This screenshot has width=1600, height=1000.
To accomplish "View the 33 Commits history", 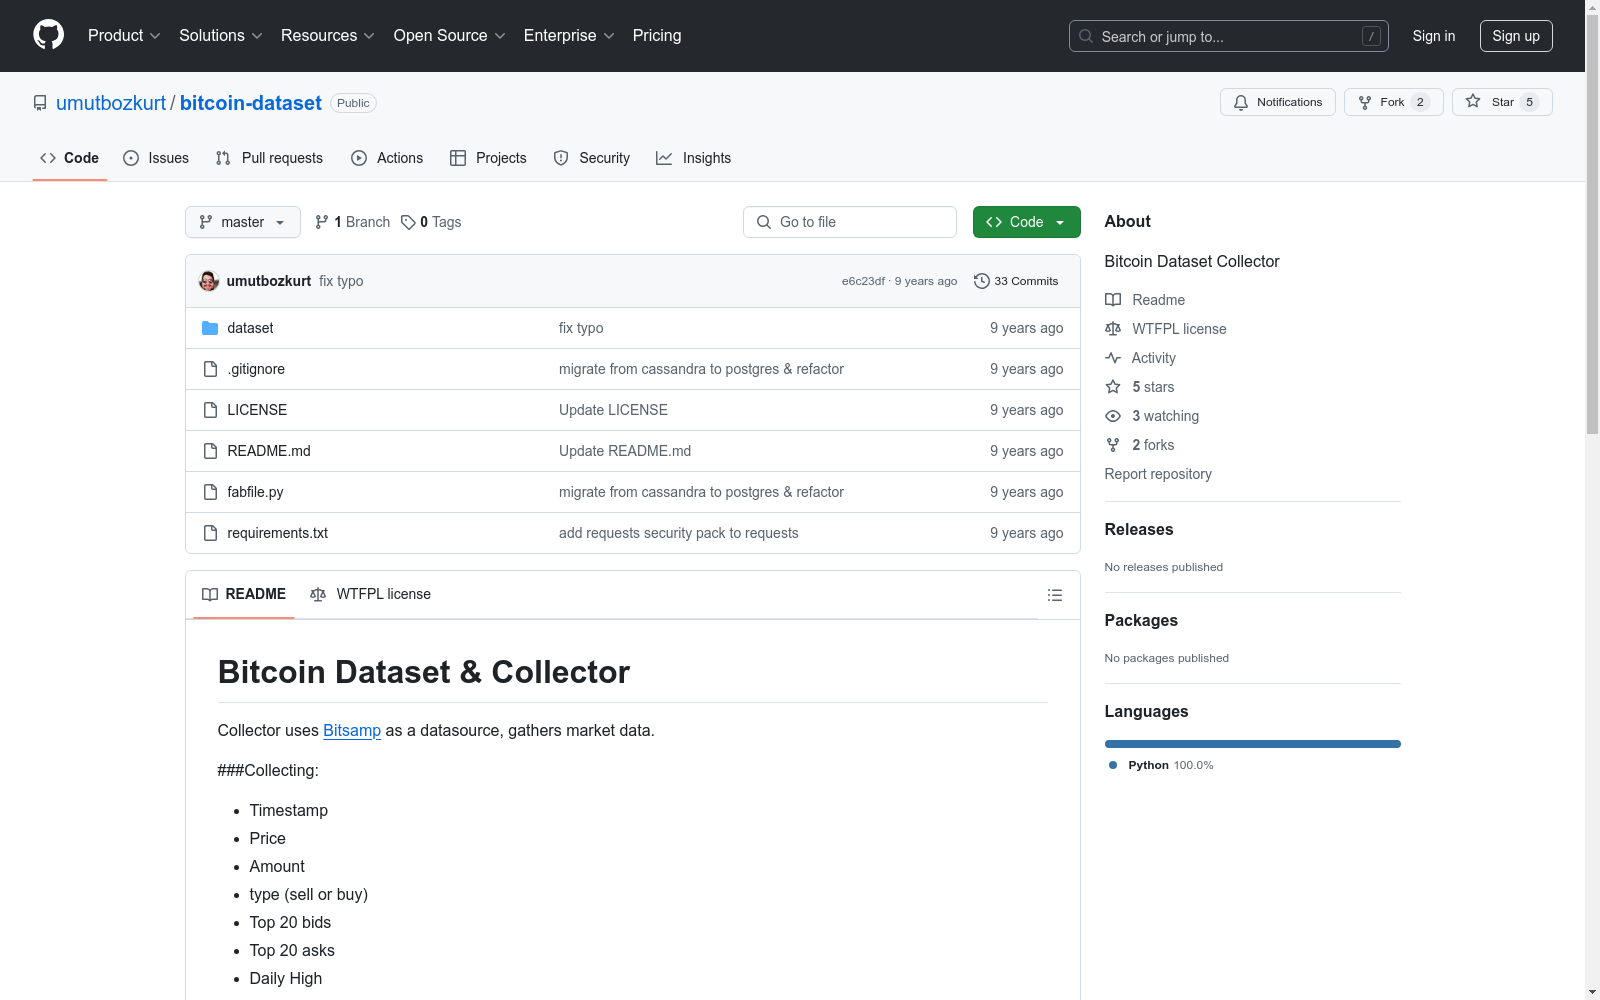I will click(x=1016, y=281).
